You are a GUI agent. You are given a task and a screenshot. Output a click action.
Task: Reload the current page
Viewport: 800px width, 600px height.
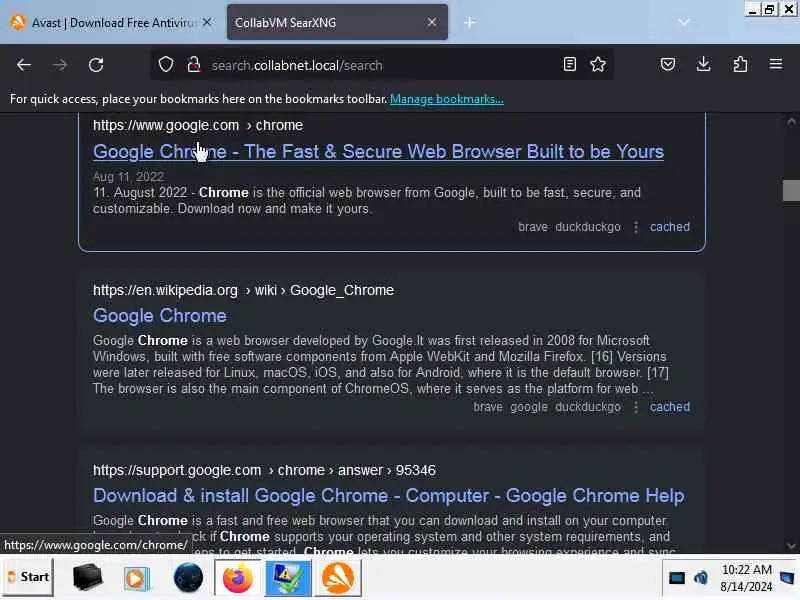(96, 65)
